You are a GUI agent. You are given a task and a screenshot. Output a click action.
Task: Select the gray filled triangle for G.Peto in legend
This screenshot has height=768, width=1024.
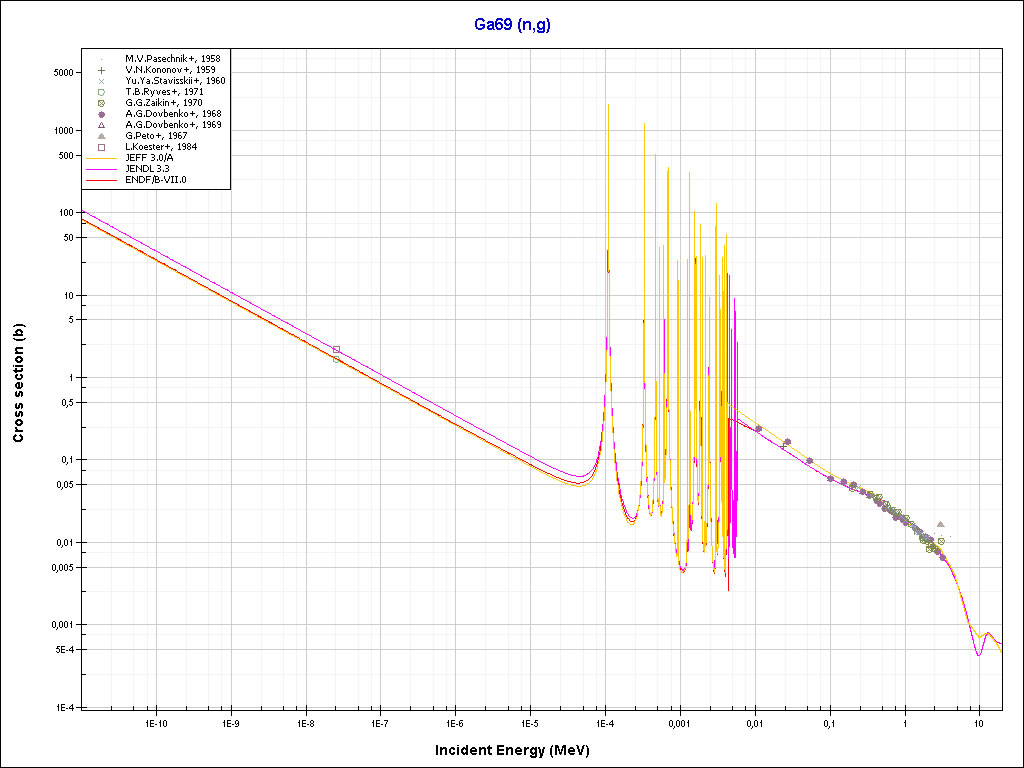point(102,136)
